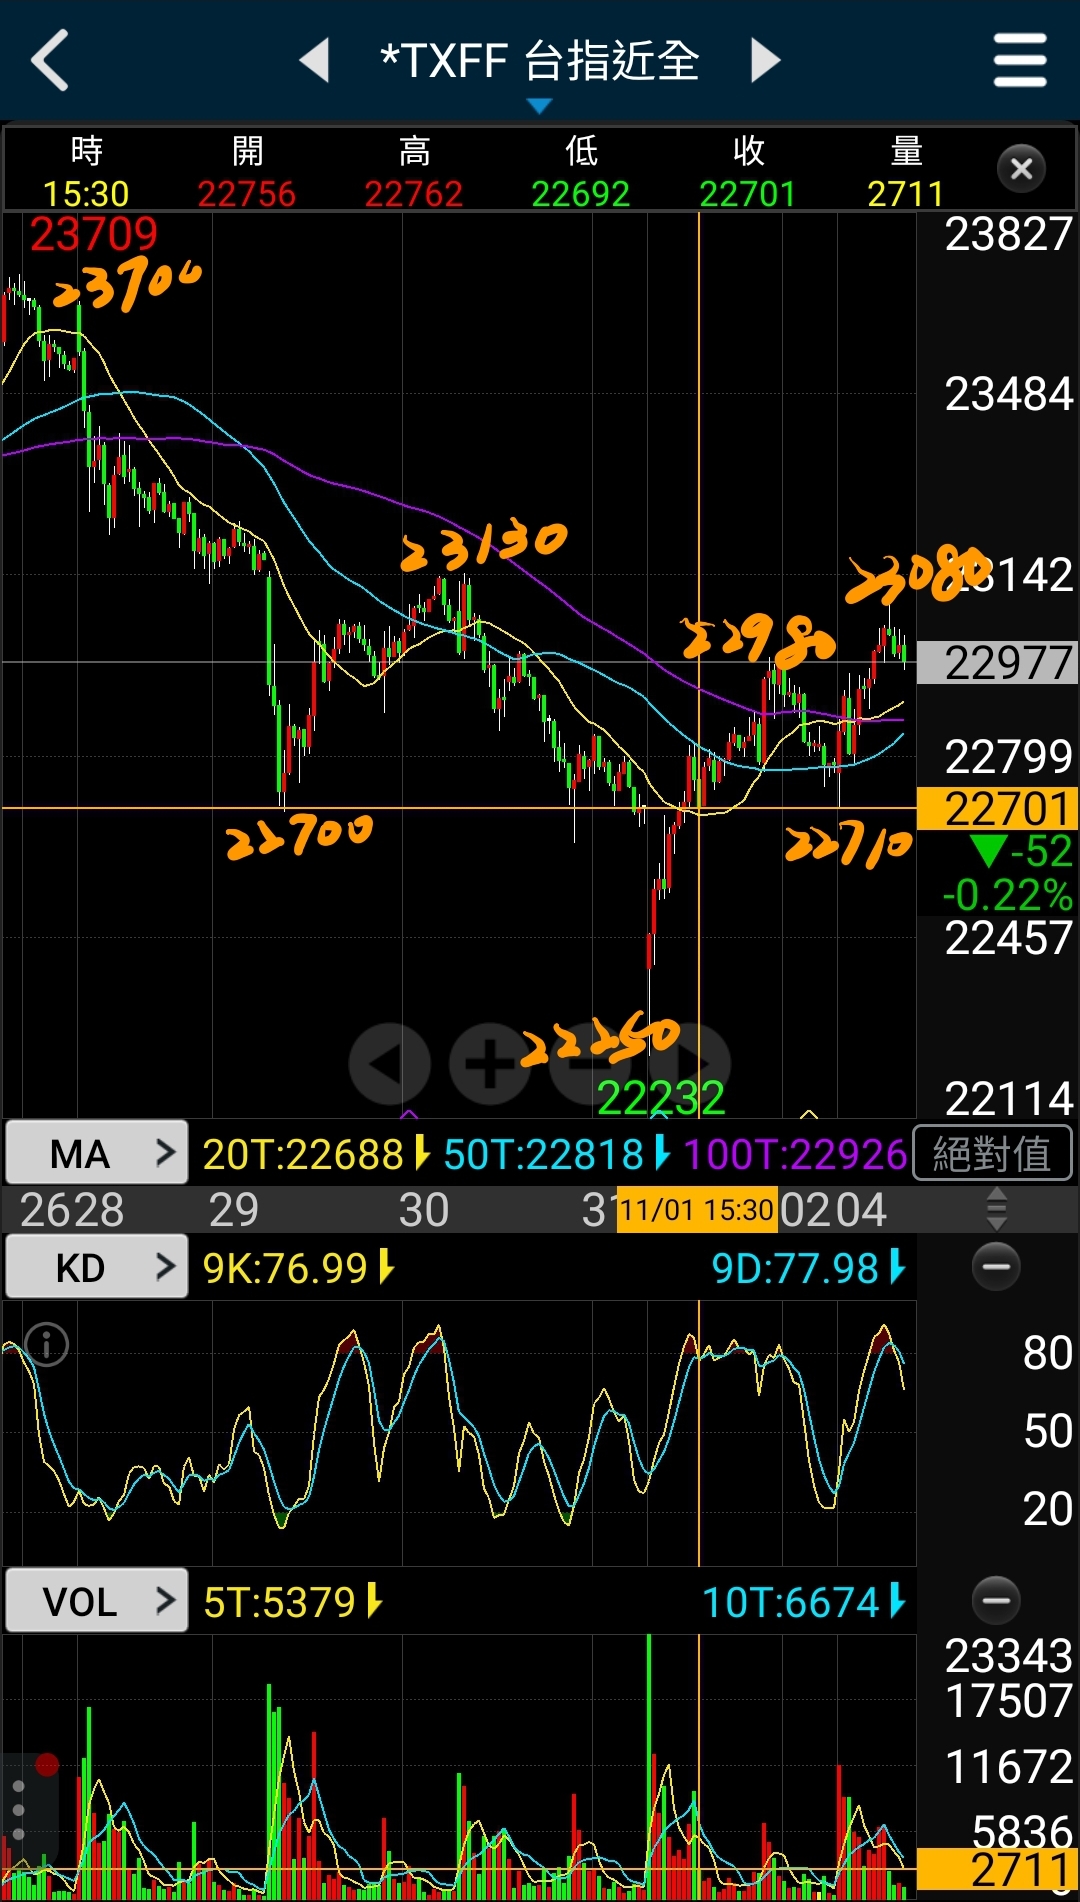Tap the 11/01 15:30 date marker
1080x1902 pixels.
(x=696, y=1210)
